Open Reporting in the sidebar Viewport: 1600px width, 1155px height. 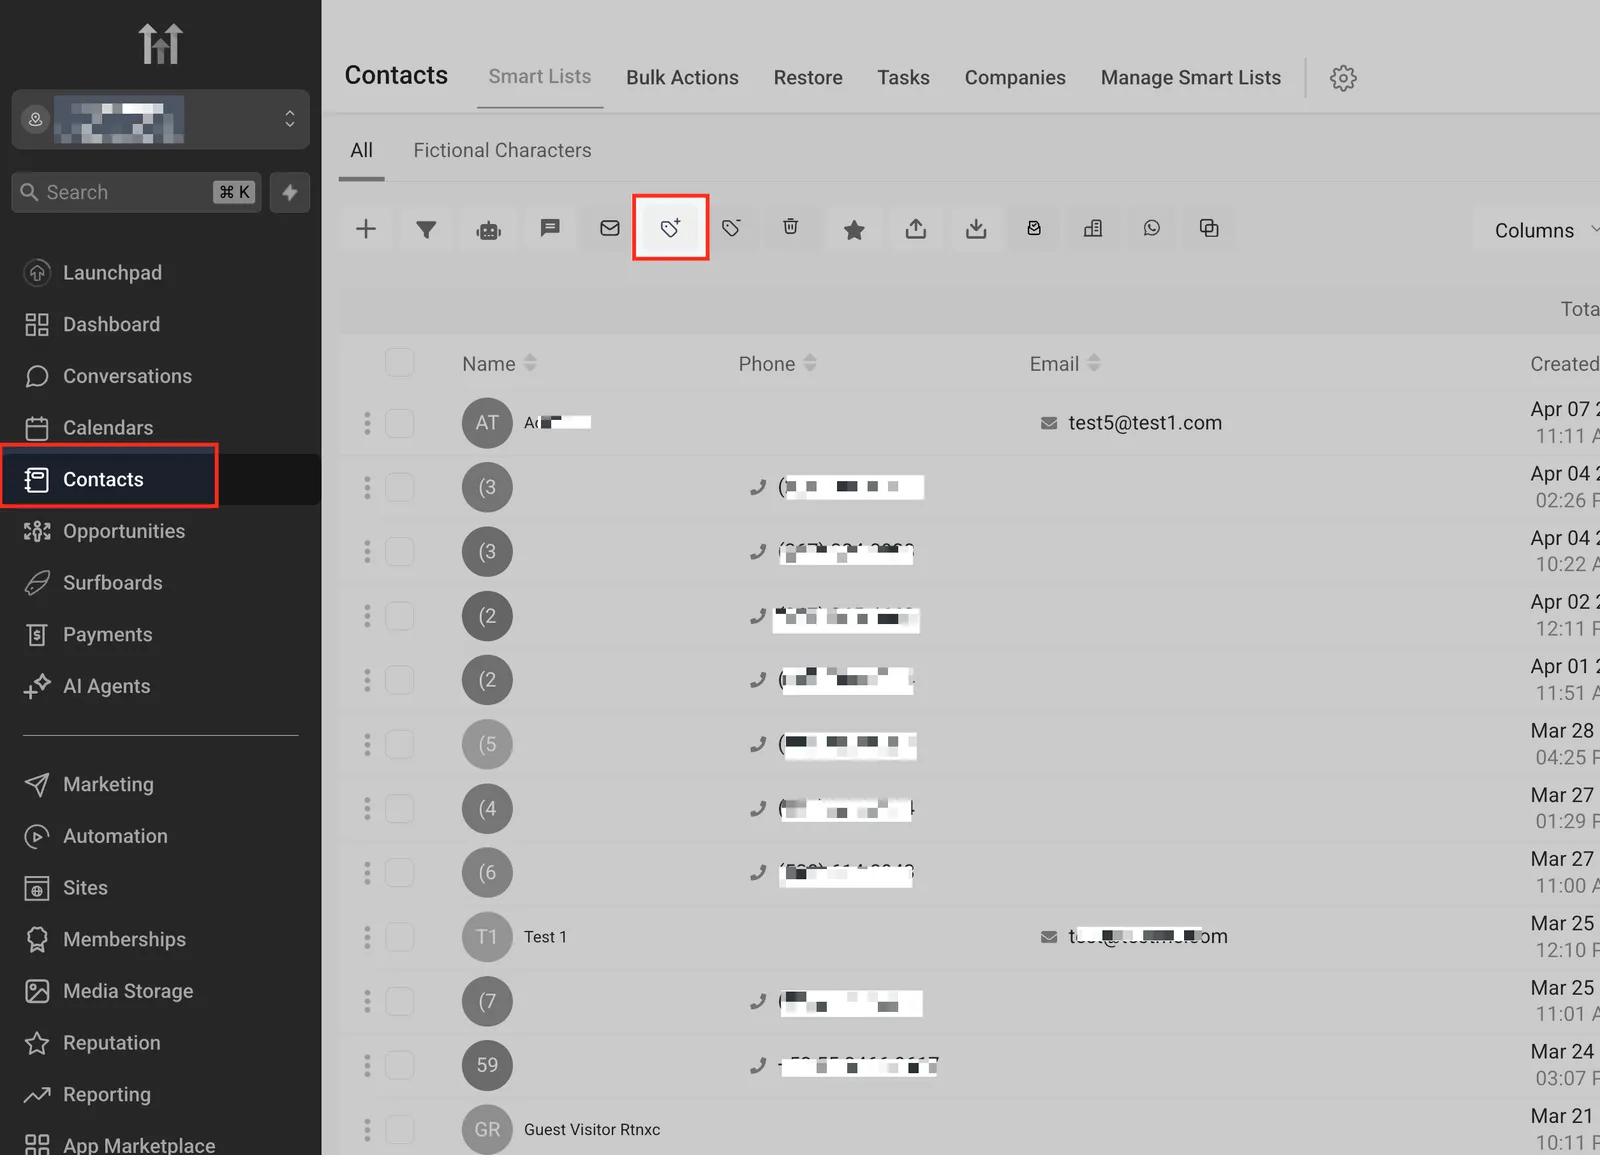coord(106,1095)
